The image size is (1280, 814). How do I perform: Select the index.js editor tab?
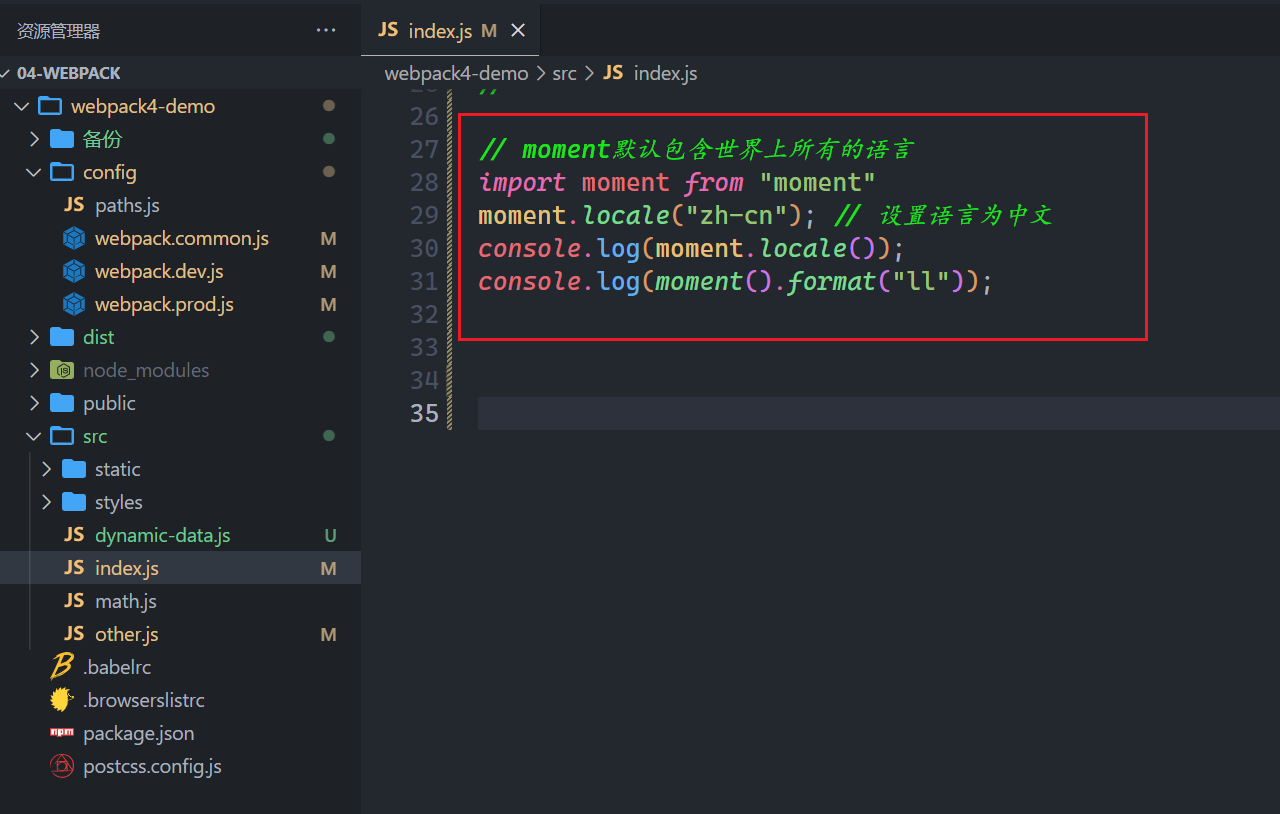point(450,31)
